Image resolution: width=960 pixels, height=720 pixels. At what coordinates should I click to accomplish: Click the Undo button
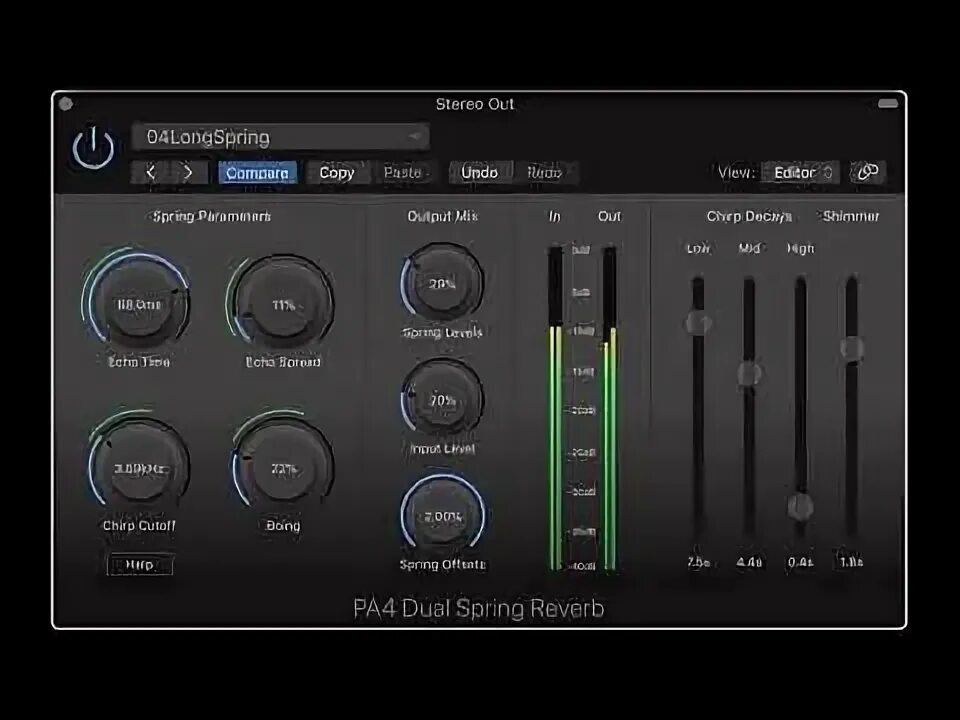pyautogui.click(x=479, y=173)
